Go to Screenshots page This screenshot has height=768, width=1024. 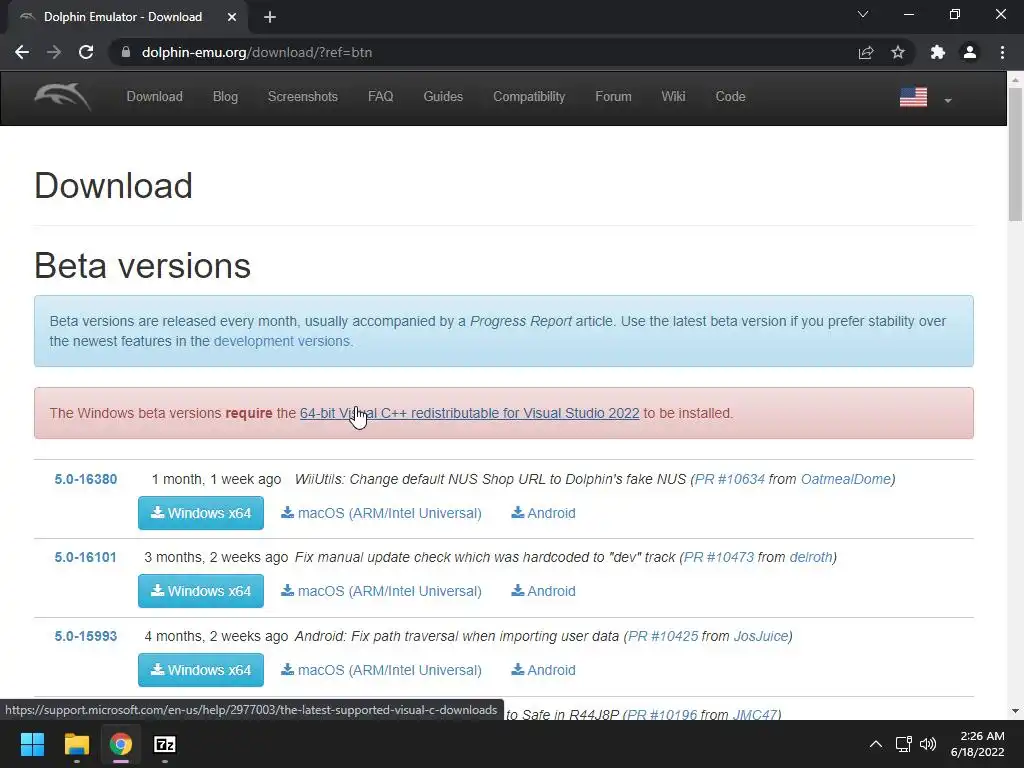302,97
